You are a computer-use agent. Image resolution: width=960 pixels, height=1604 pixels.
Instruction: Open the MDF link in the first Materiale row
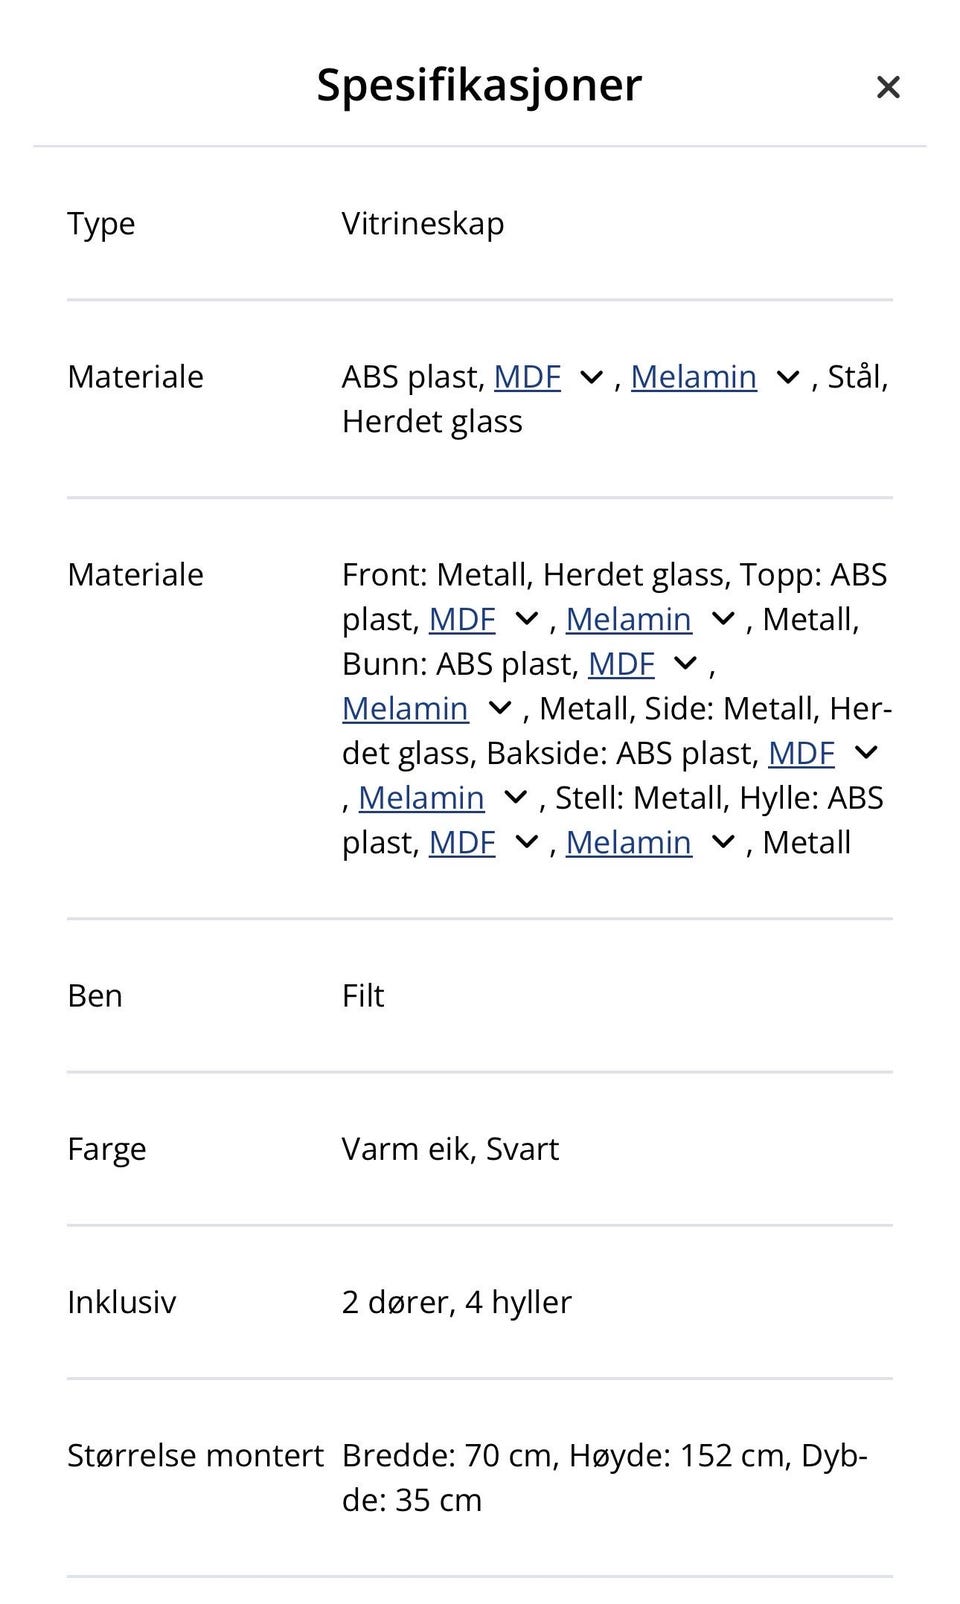point(528,378)
